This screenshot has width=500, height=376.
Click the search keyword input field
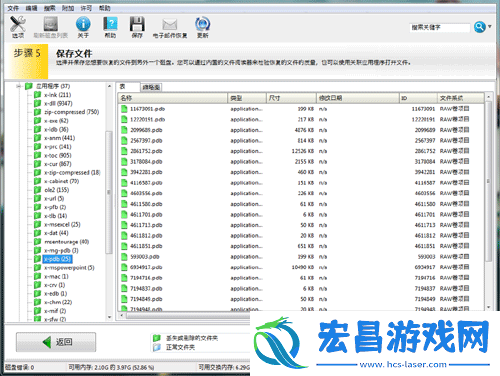point(440,27)
